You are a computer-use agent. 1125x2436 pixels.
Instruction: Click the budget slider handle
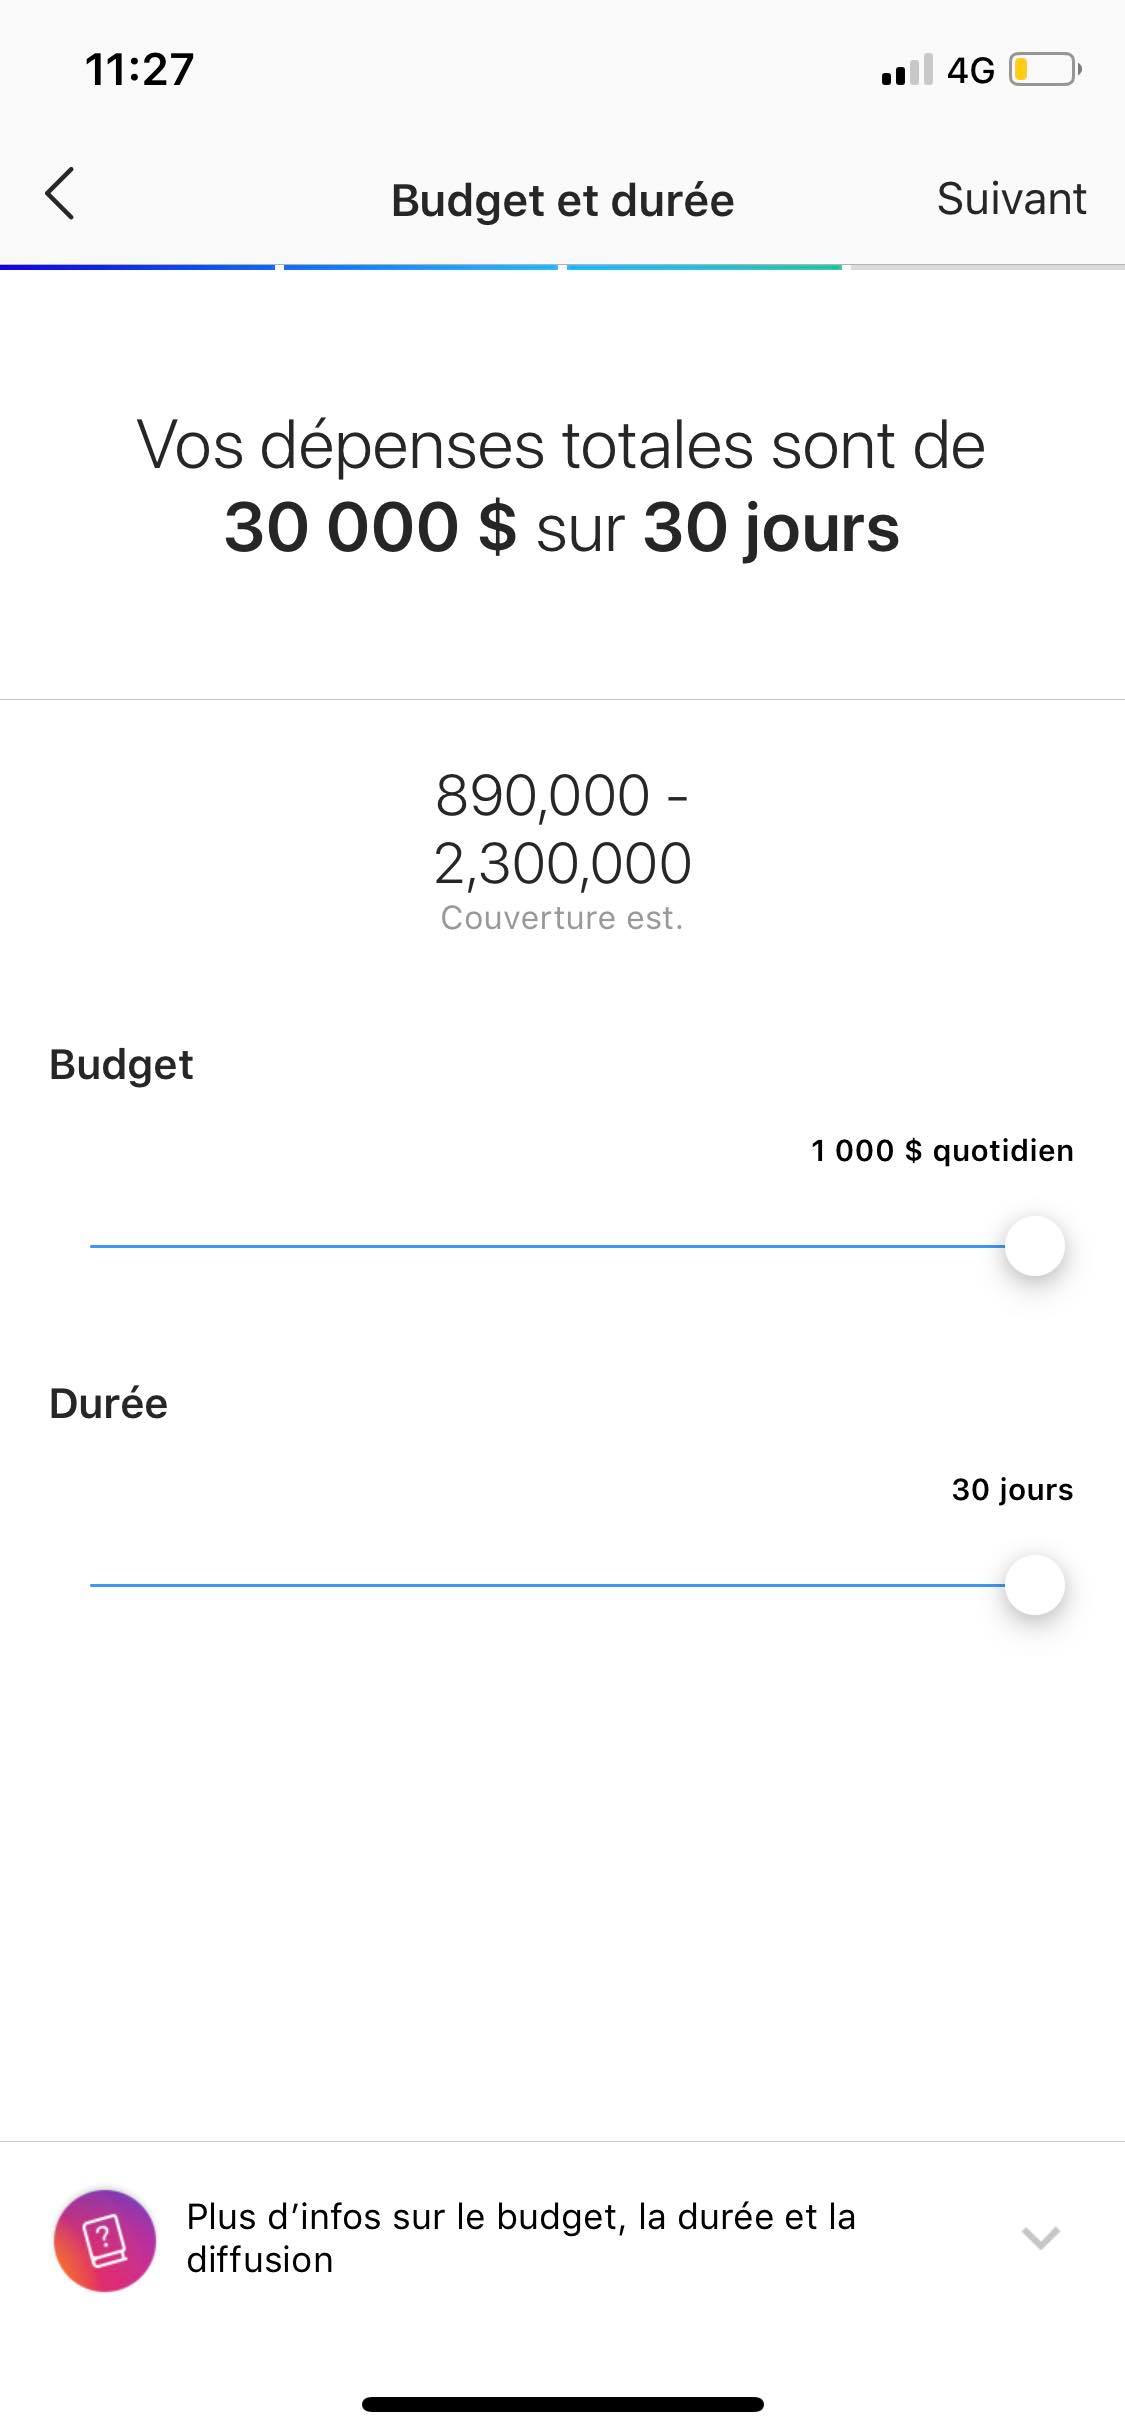pyautogui.click(x=1034, y=1246)
